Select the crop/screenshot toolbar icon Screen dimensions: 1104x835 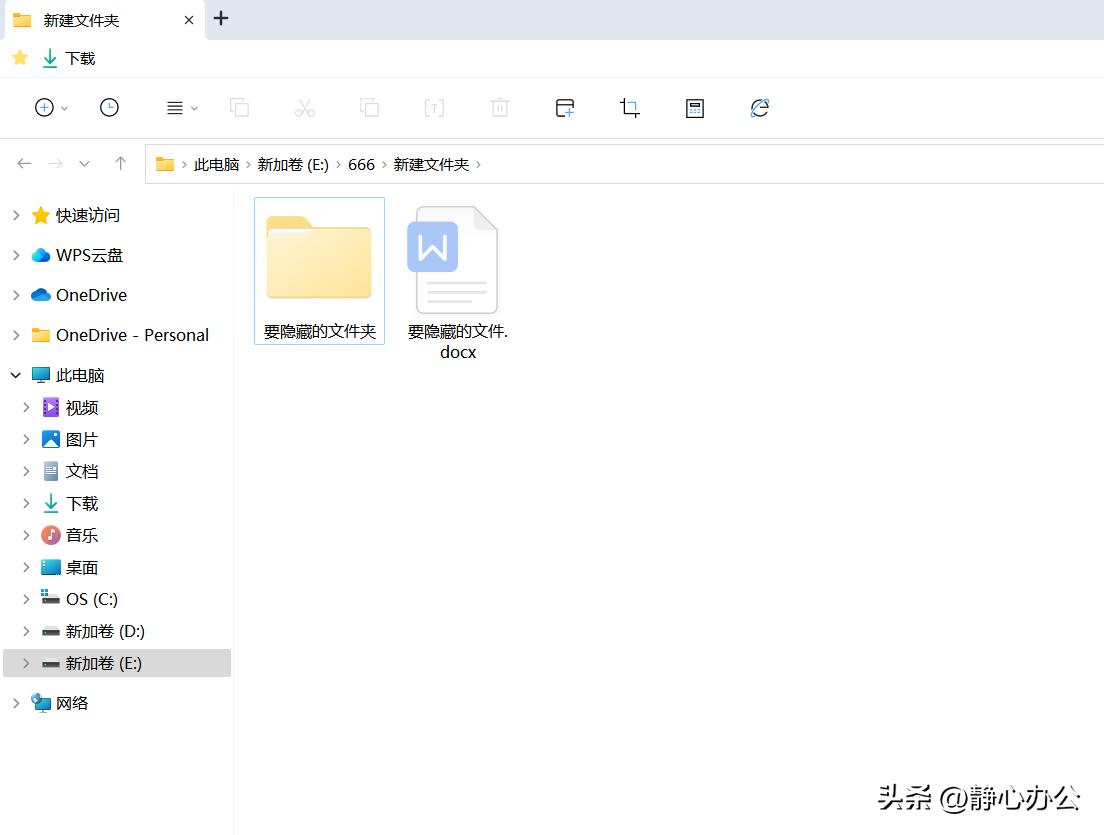629,108
